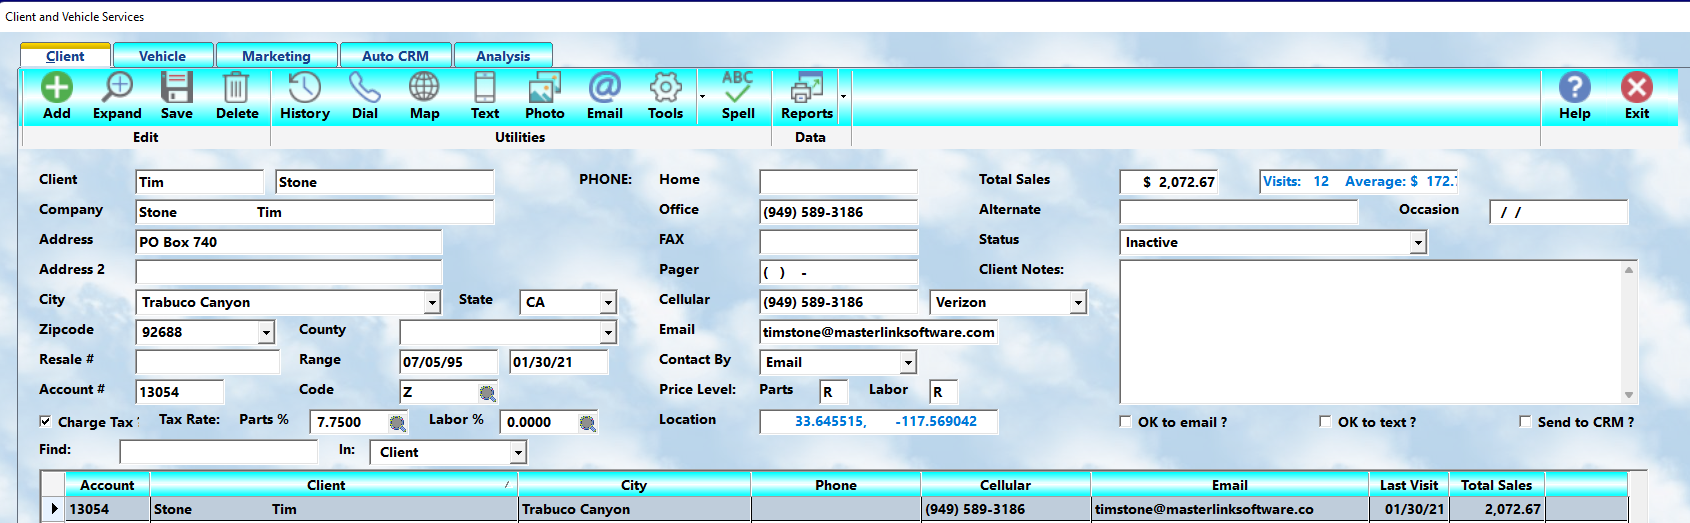The width and height of the screenshot is (1690, 523).
Task: Switch to the Marketing tab
Action: click(x=276, y=56)
